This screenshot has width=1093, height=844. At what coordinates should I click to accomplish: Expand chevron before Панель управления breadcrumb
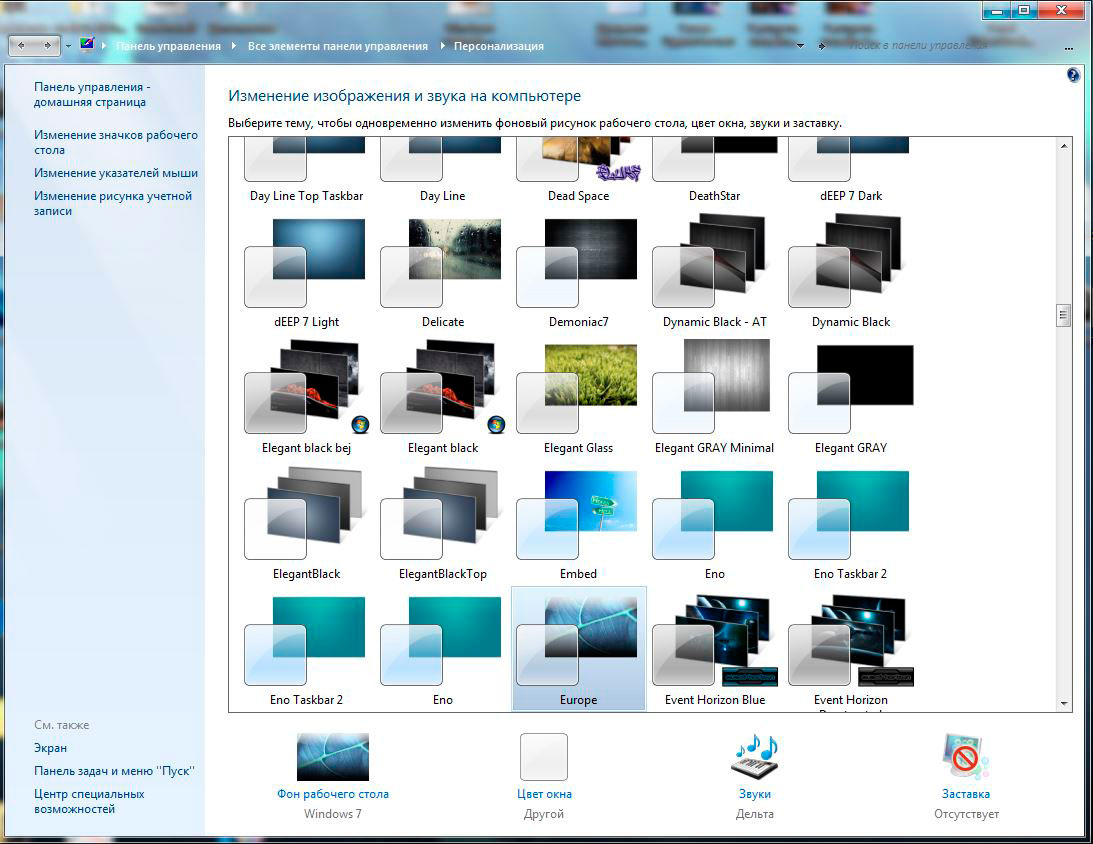point(104,46)
